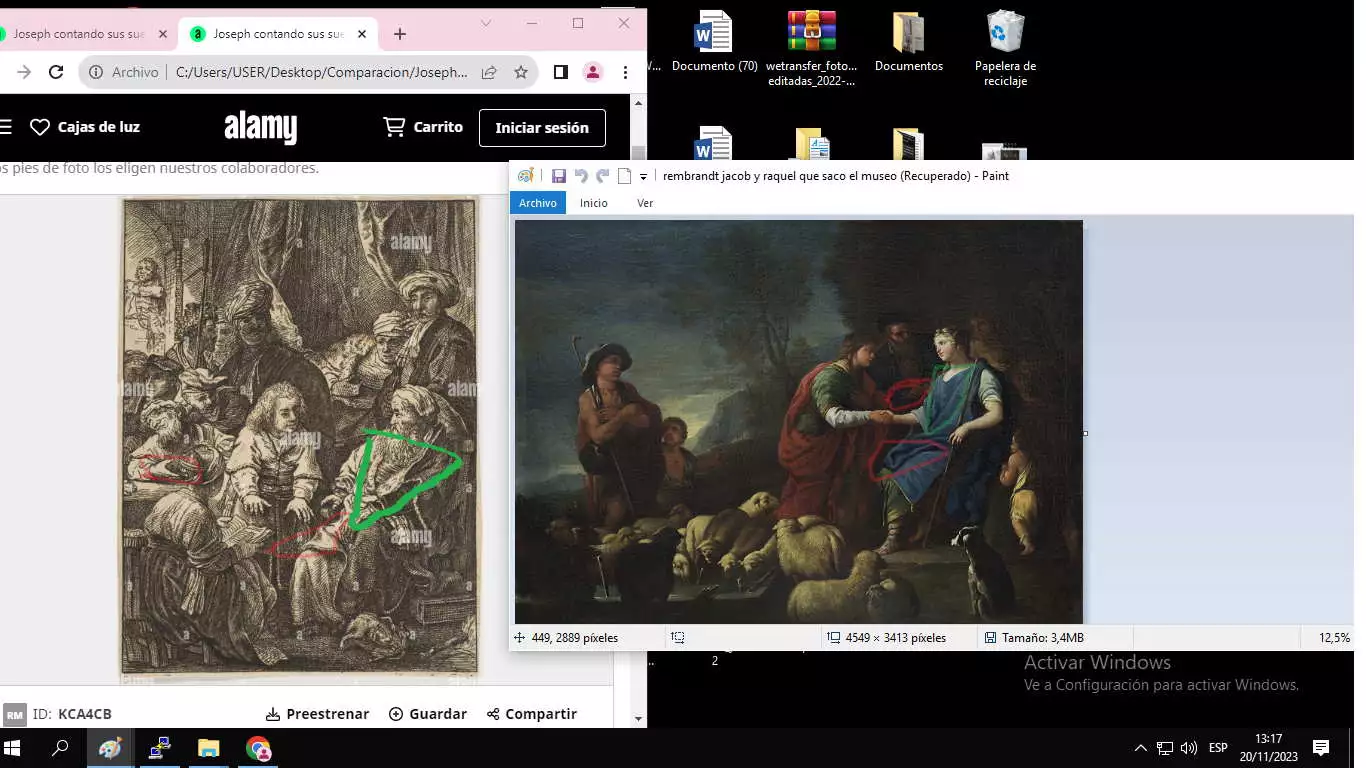Open the clock showing 13:17
Image resolution: width=1366 pixels, height=768 pixels.
click(x=1268, y=748)
